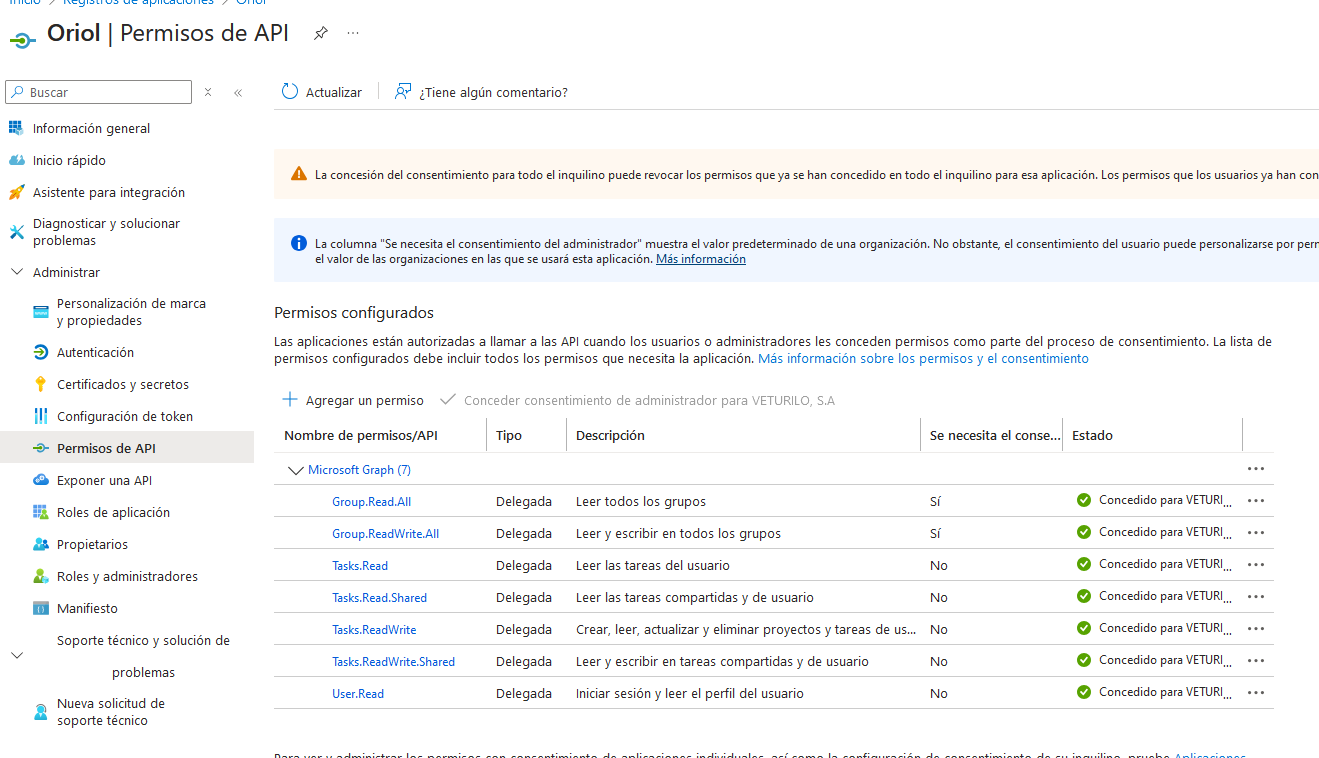Clear the sidebar search with the X icon
The width and height of the screenshot is (1319, 758).
(208, 92)
